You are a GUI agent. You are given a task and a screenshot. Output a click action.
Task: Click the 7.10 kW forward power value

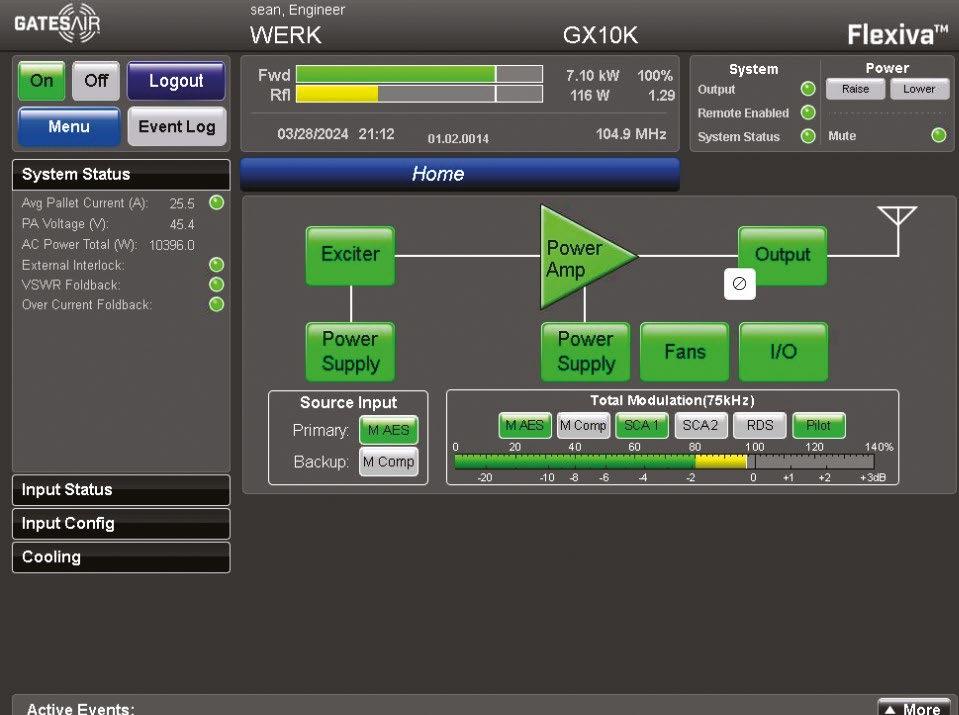[x=592, y=75]
